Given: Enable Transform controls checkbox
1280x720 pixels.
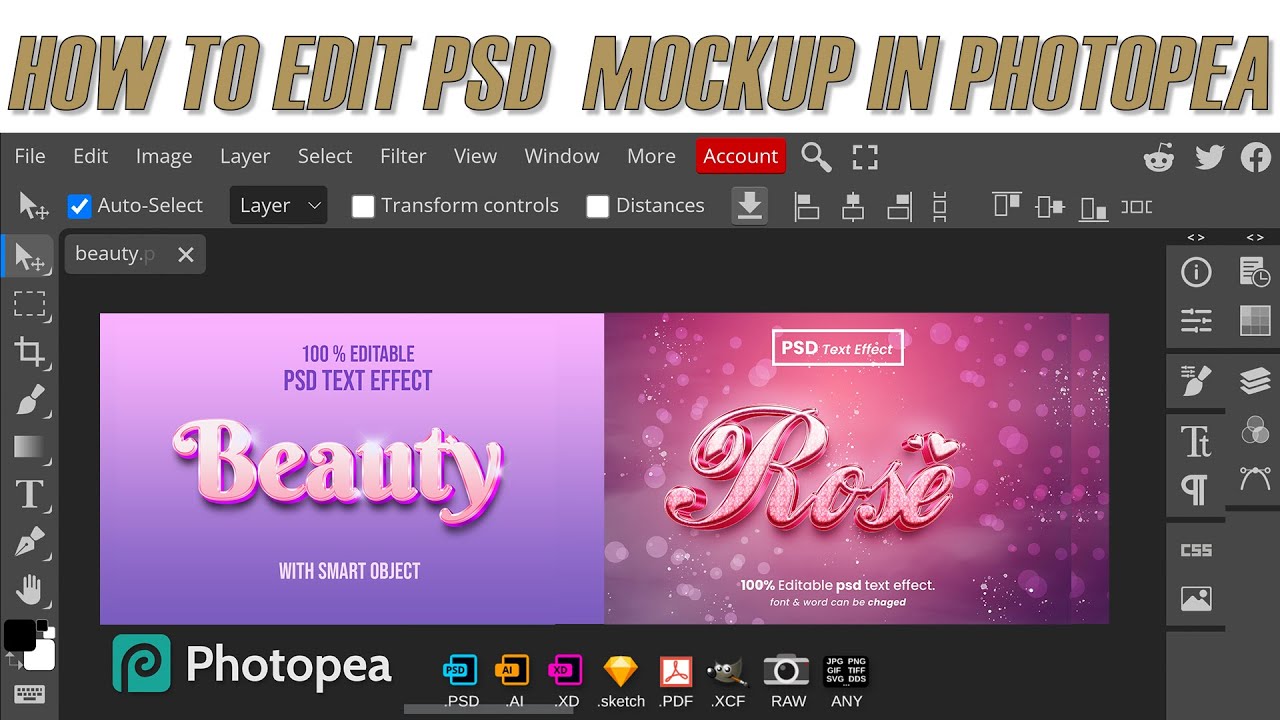Looking at the screenshot, I should 363,206.
